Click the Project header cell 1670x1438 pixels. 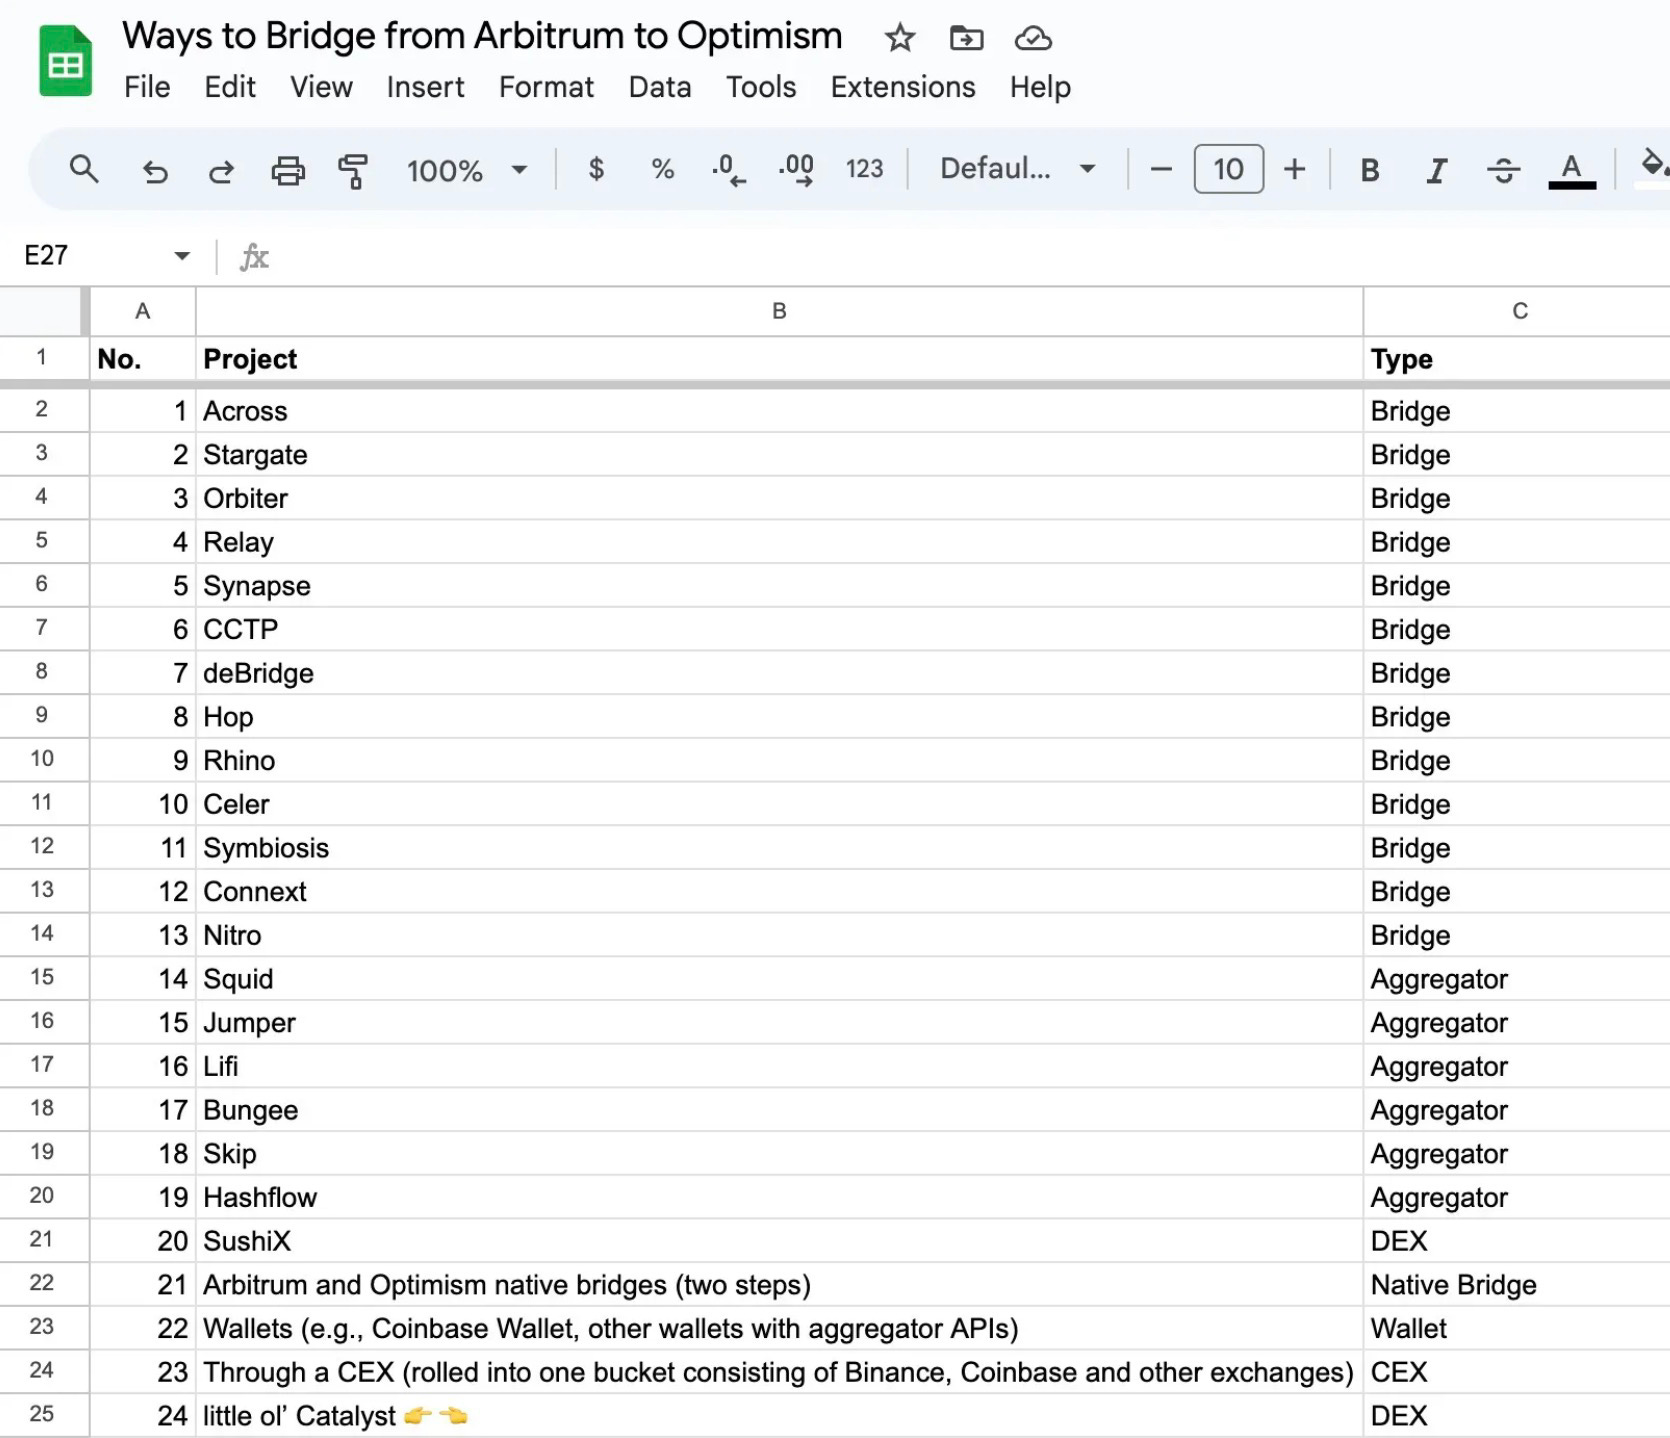pos(779,359)
